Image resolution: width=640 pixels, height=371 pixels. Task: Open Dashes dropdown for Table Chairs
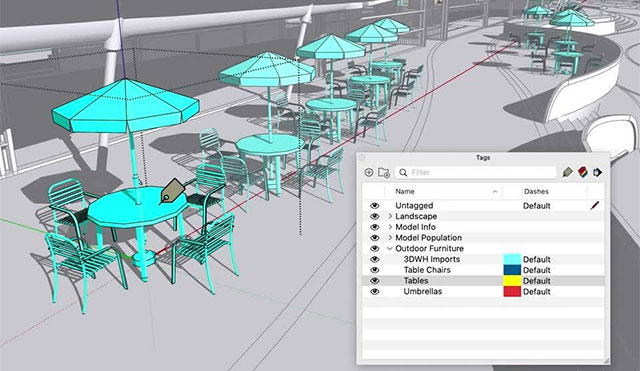coord(537,270)
